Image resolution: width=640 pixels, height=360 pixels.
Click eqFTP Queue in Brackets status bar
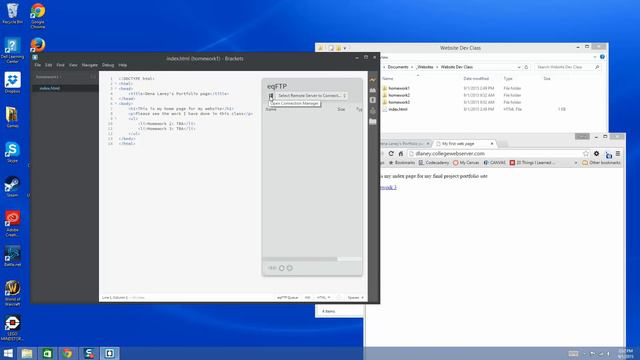pos(287,298)
